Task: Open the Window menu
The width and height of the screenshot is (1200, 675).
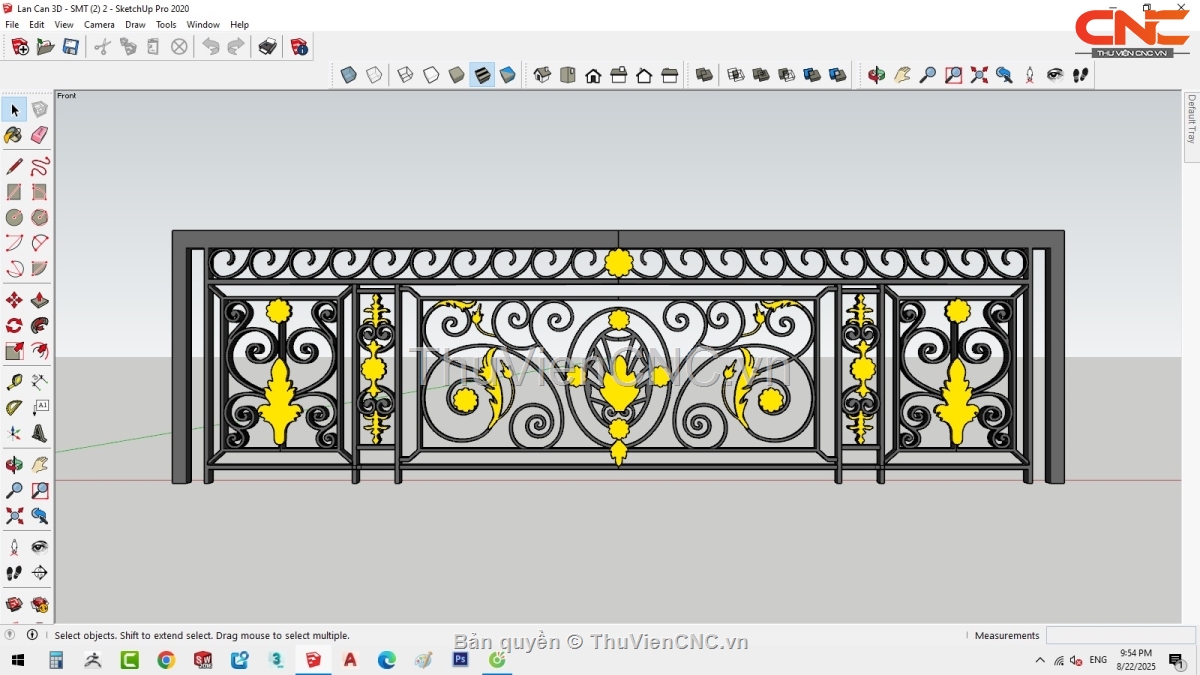Action: coord(203,24)
